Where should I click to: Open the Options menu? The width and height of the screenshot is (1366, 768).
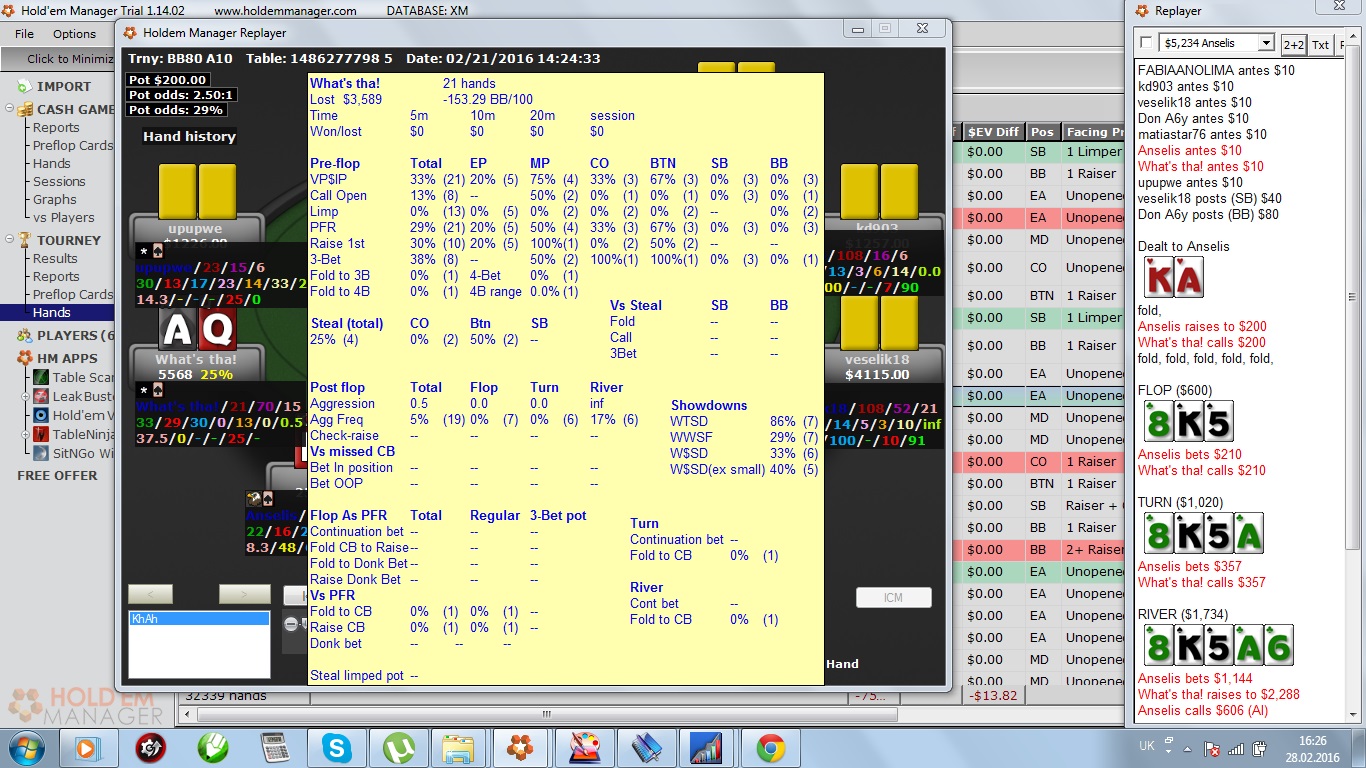(75, 33)
